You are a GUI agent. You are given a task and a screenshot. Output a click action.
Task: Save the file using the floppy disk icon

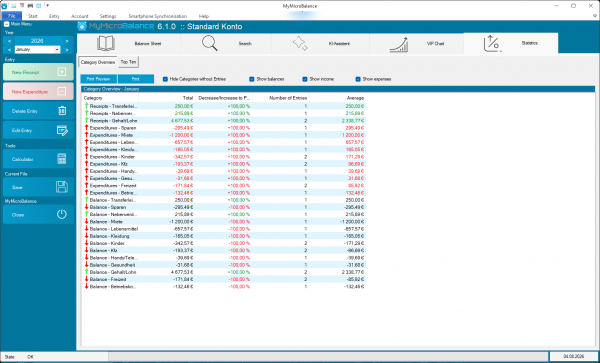point(62,187)
